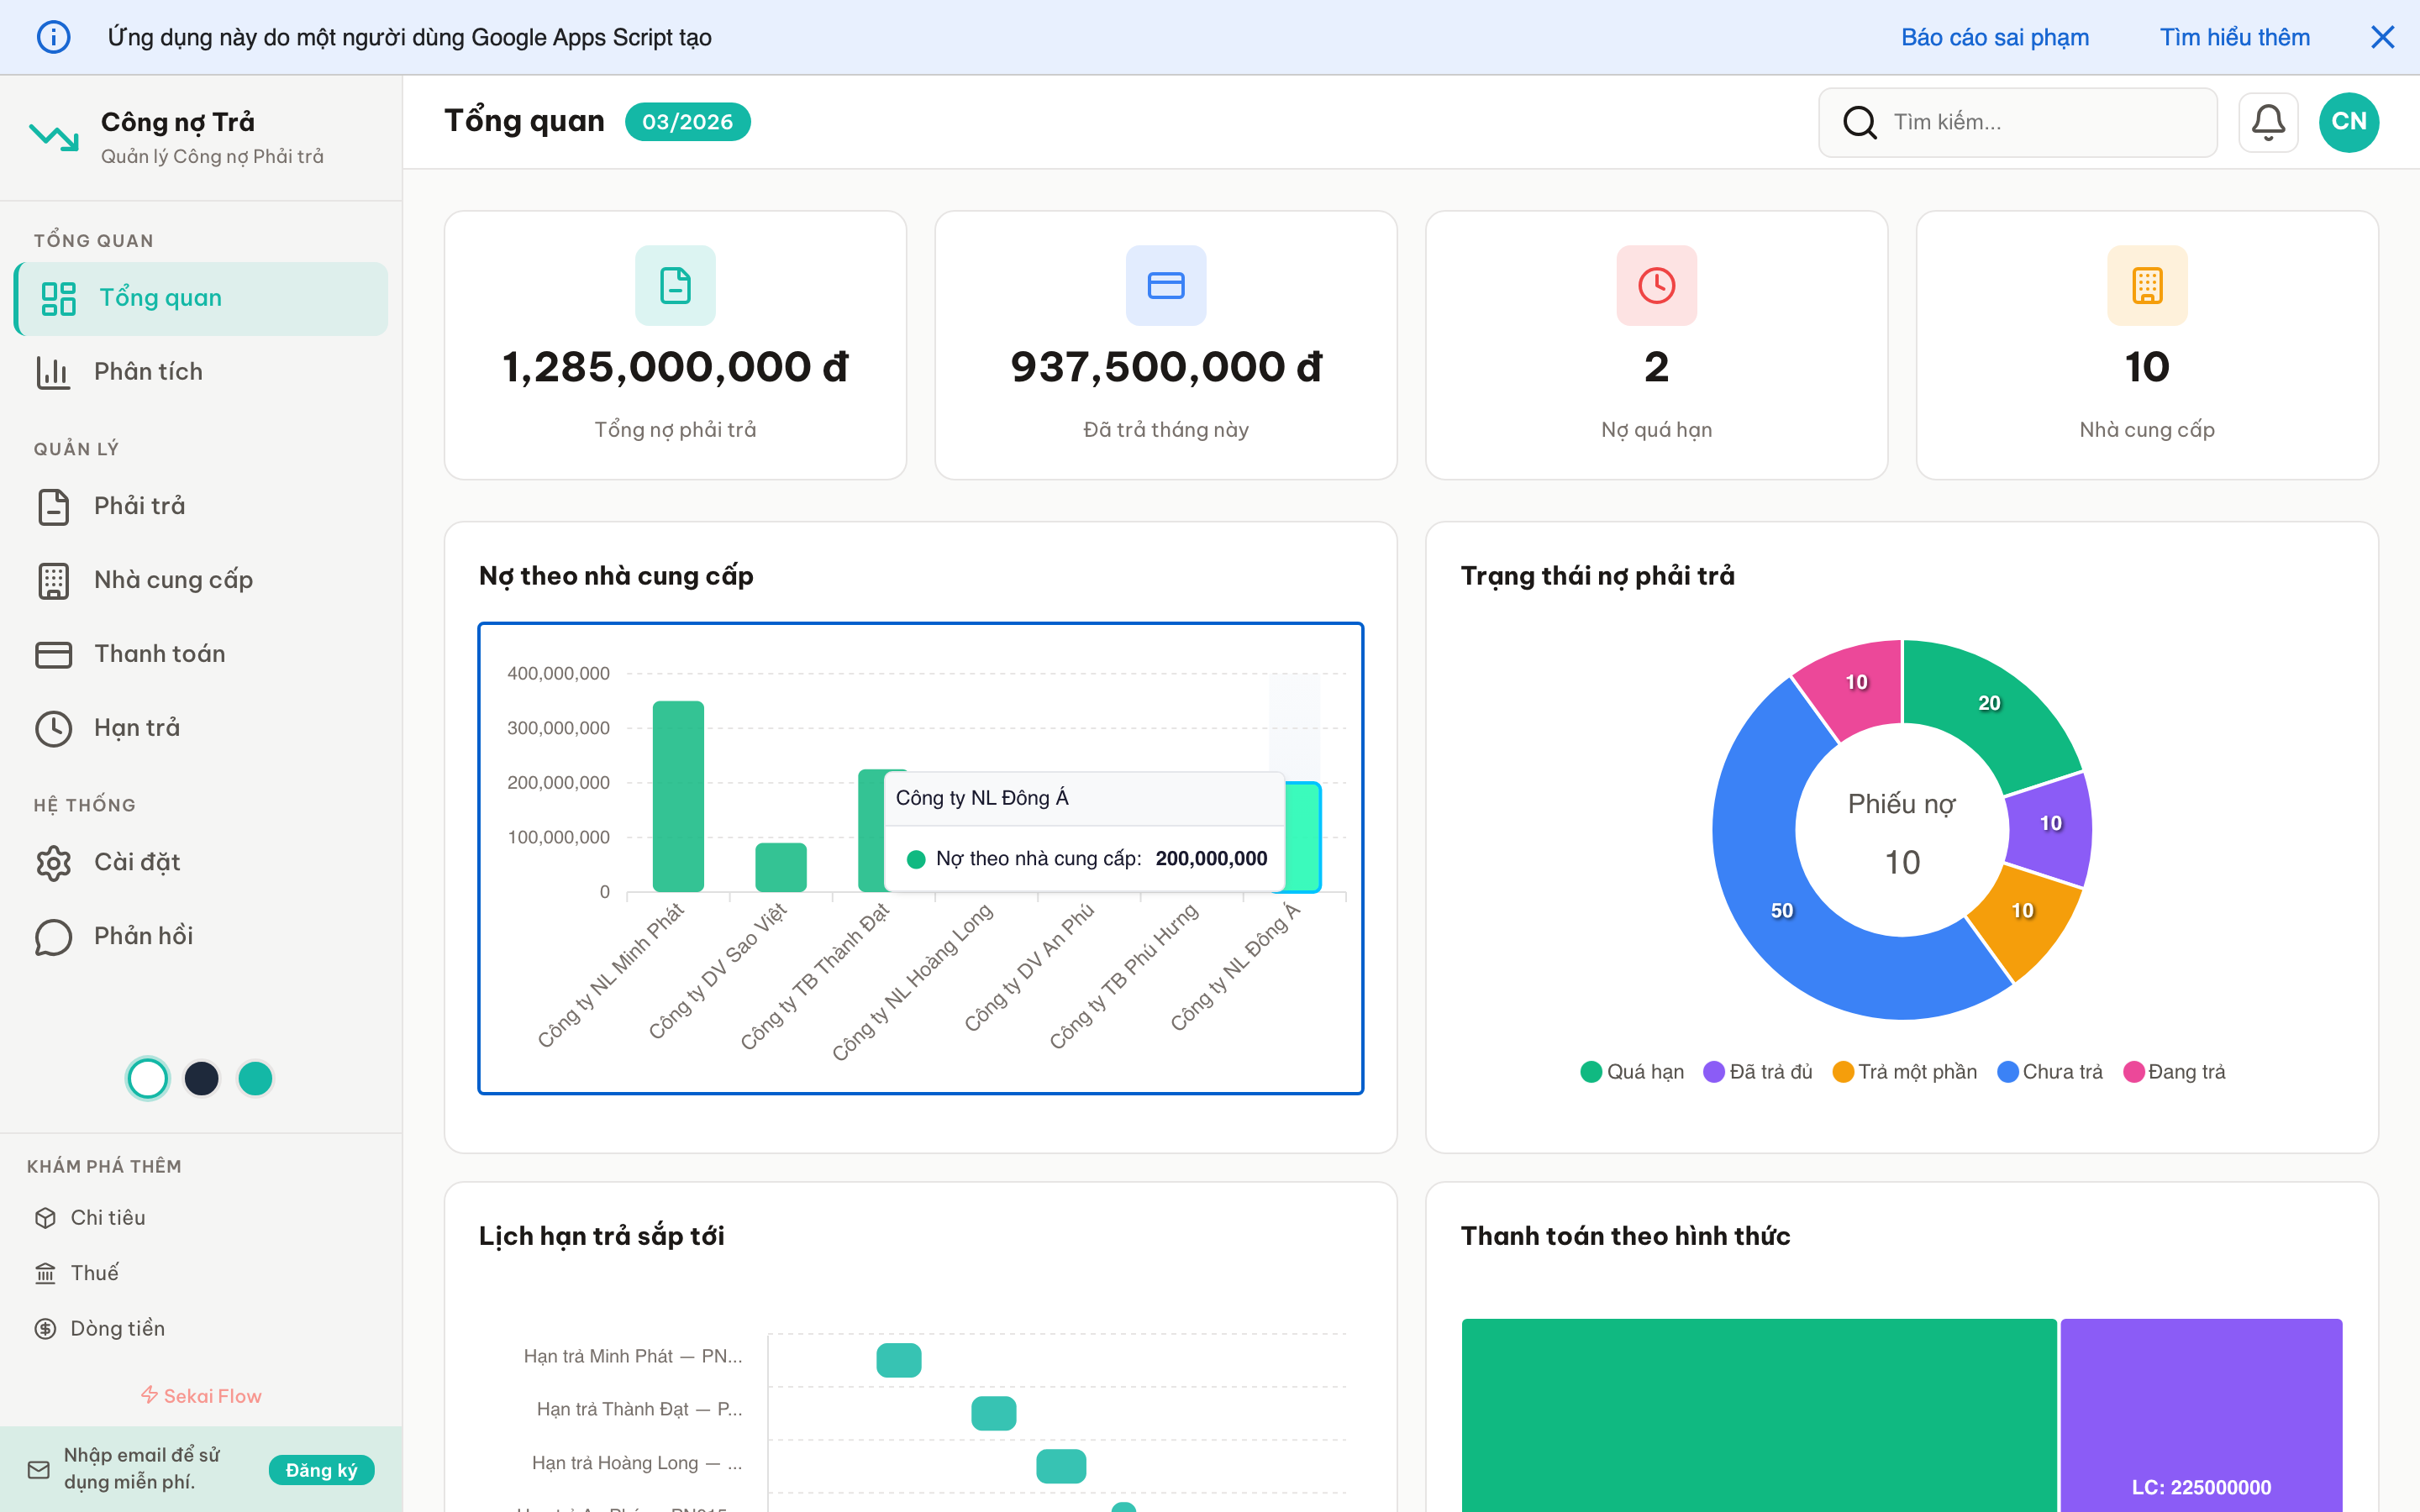Open the Chi tiêu module
The height and width of the screenshot is (1512, 2420).
pyautogui.click(x=109, y=1217)
